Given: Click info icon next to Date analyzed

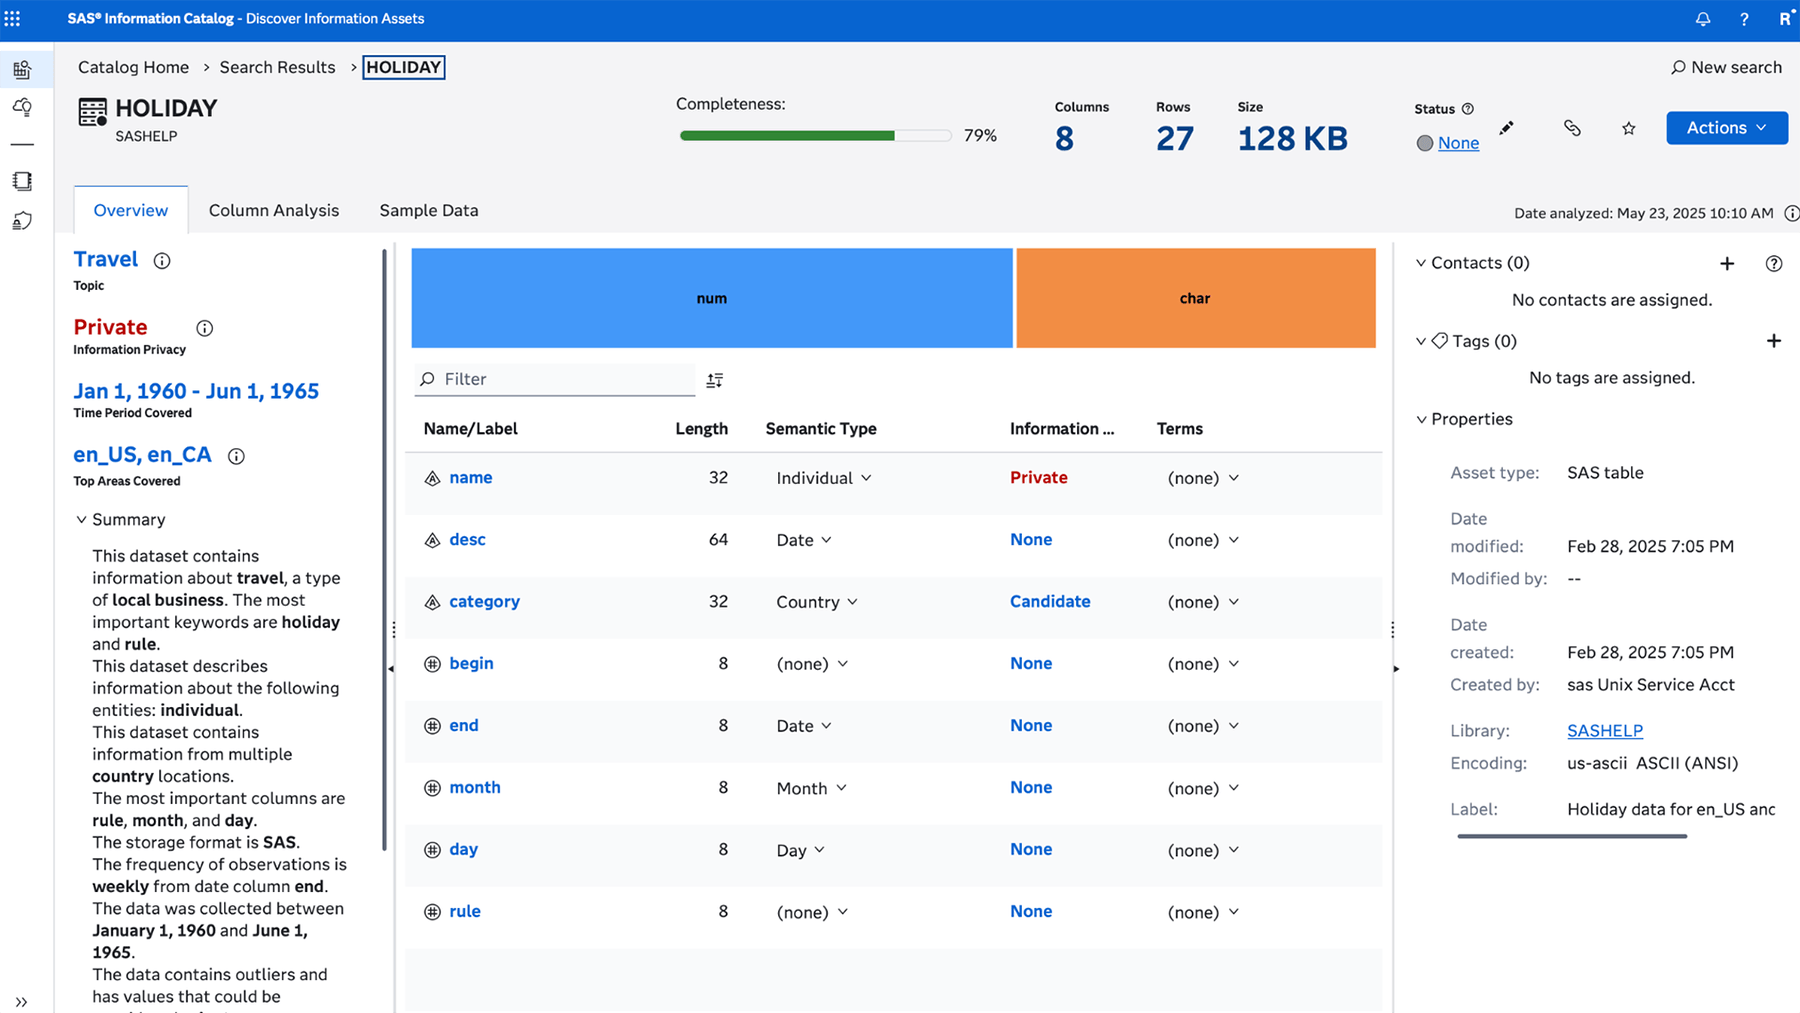Looking at the screenshot, I should (1791, 213).
